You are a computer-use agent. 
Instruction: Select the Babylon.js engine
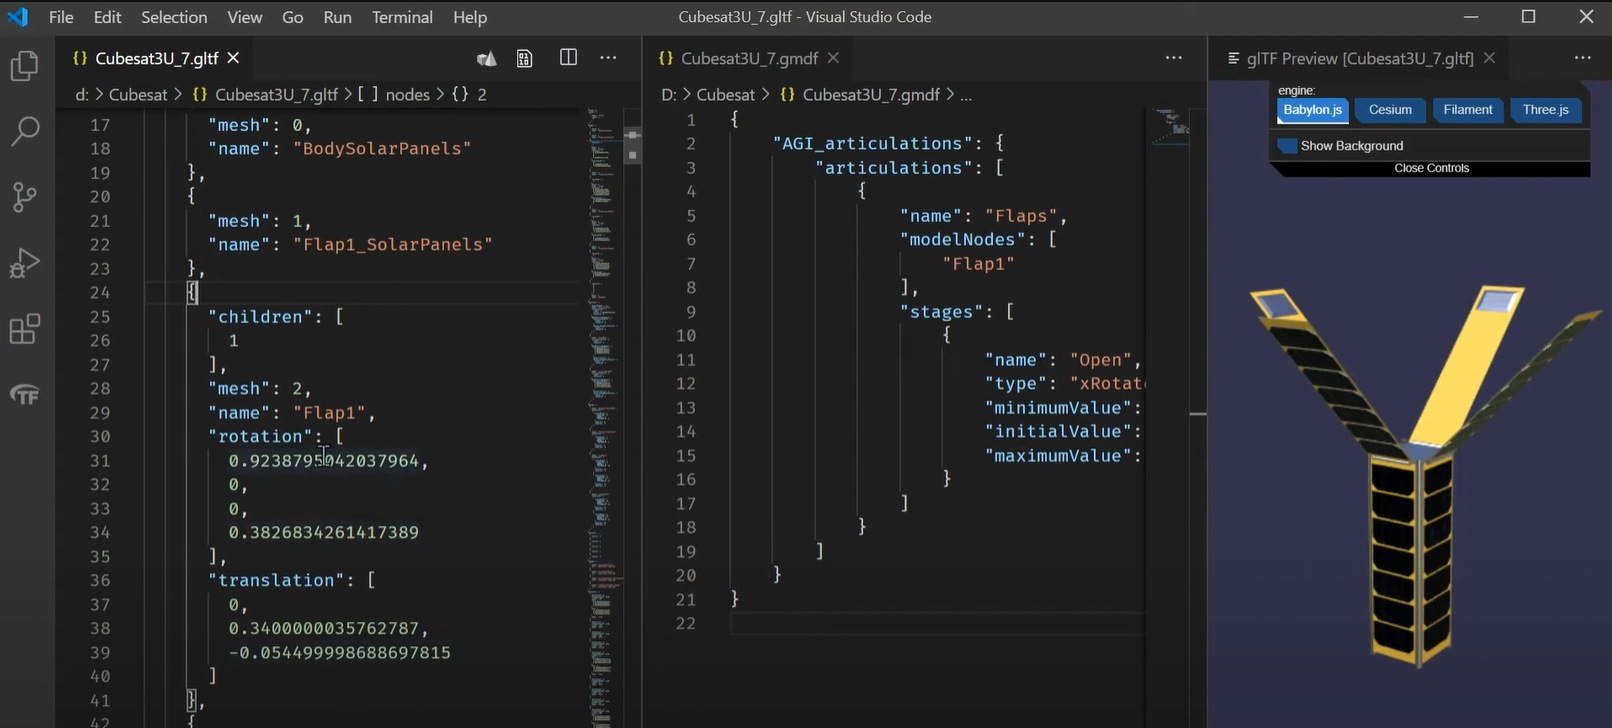click(1312, 110)
